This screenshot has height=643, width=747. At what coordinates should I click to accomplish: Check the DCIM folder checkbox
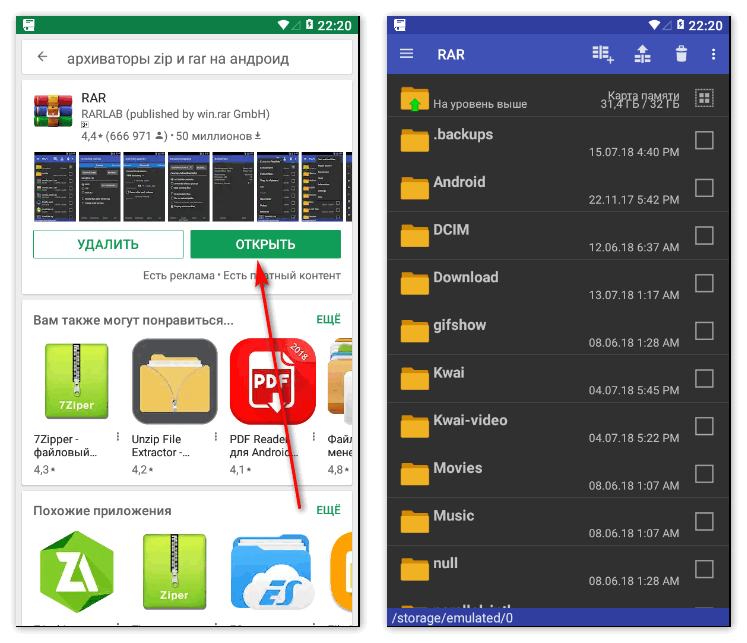[704, 236]
